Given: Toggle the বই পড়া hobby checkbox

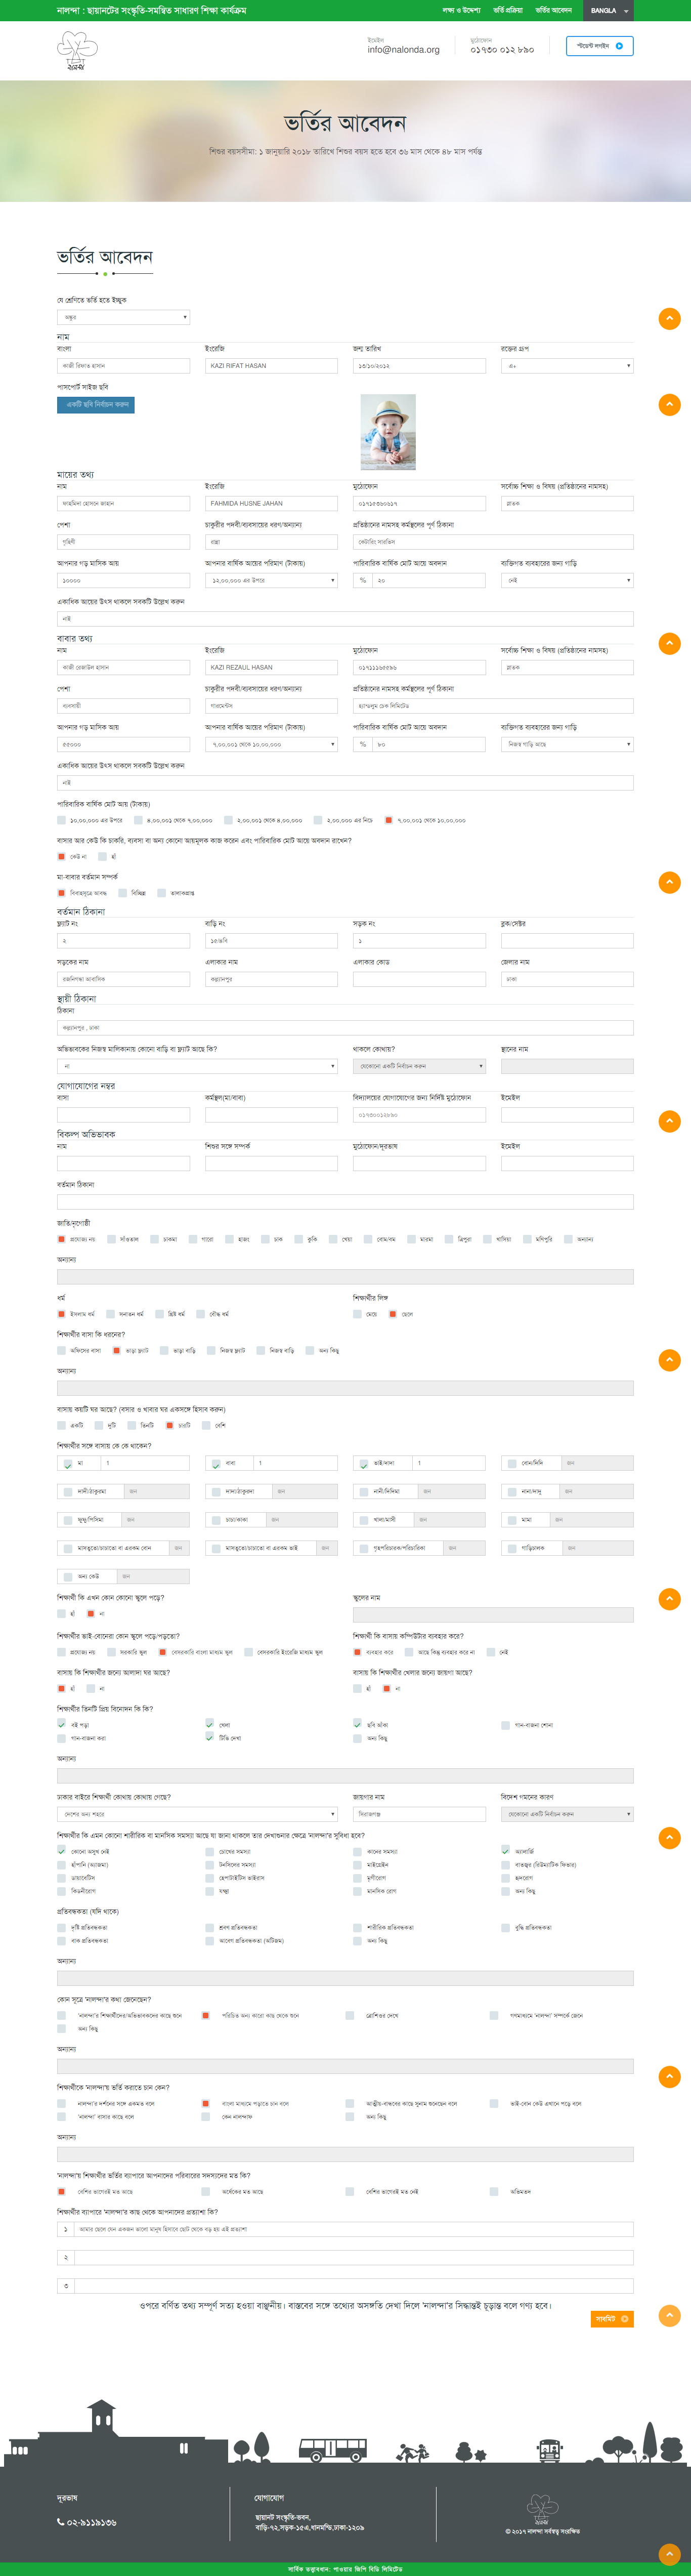Looking at the screenshot, I should pos(62,1724).
